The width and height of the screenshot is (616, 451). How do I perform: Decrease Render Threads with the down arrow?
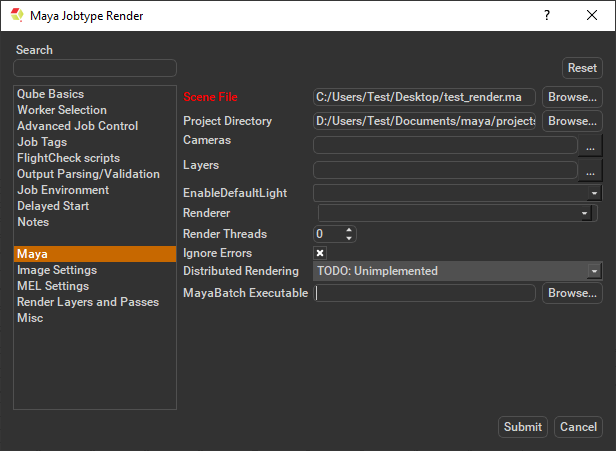click(349, 238)
